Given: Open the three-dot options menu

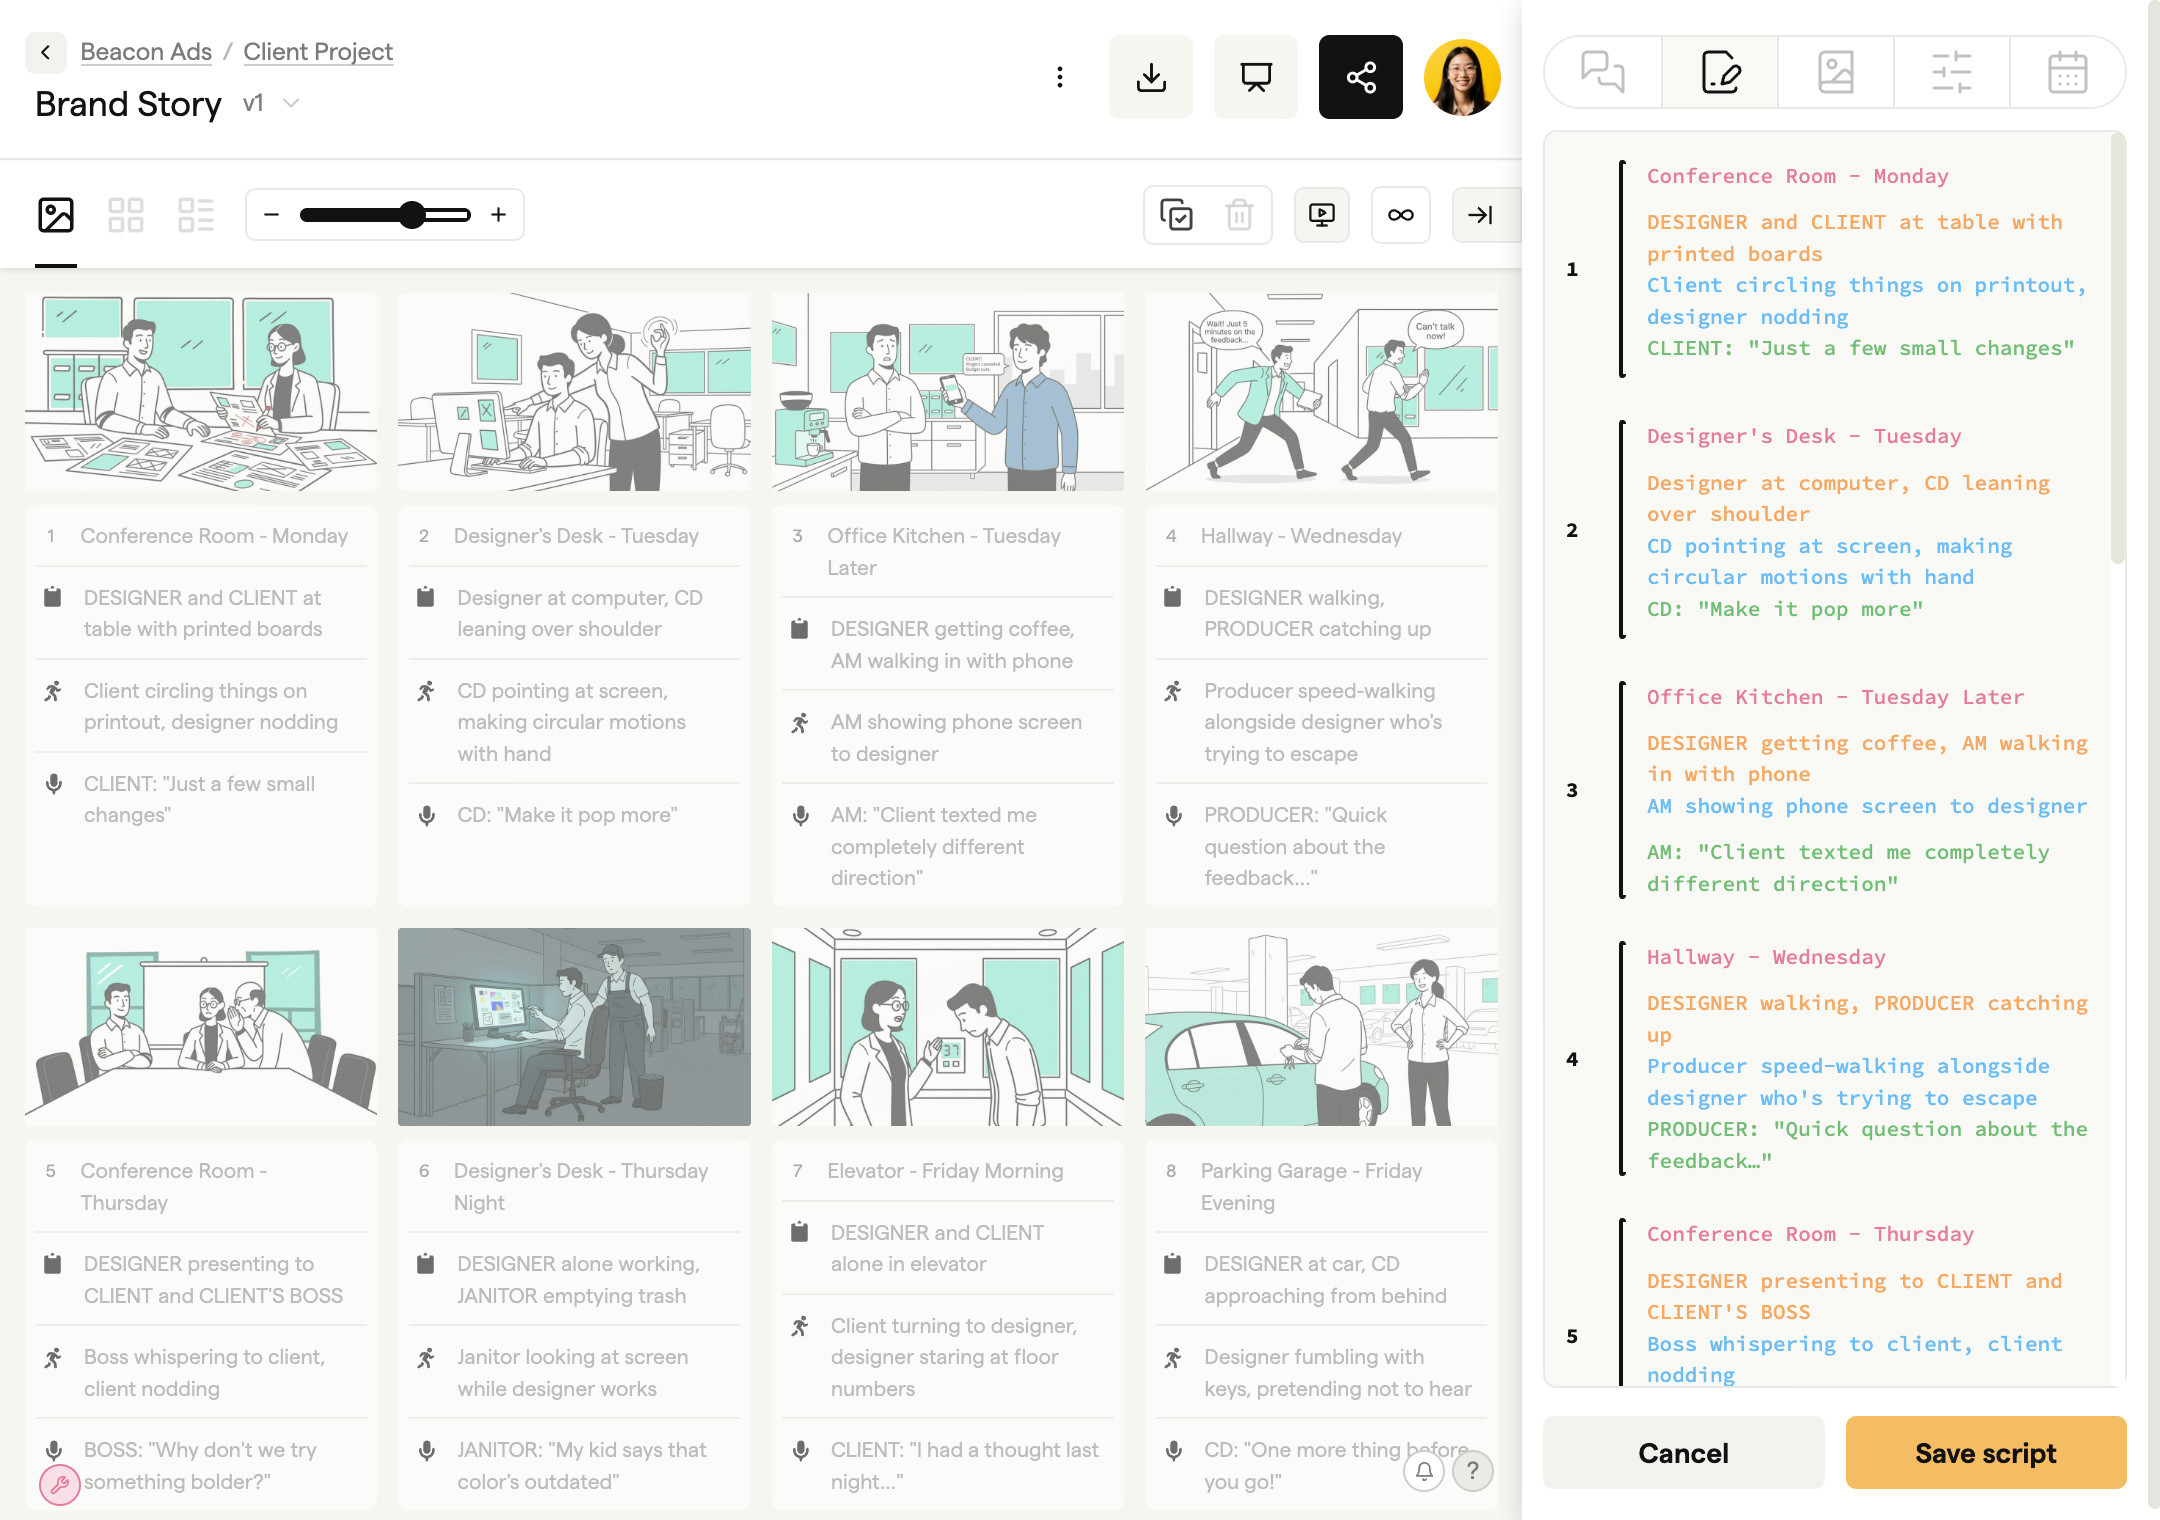Looking at the screenshot, I should 1060,76.
